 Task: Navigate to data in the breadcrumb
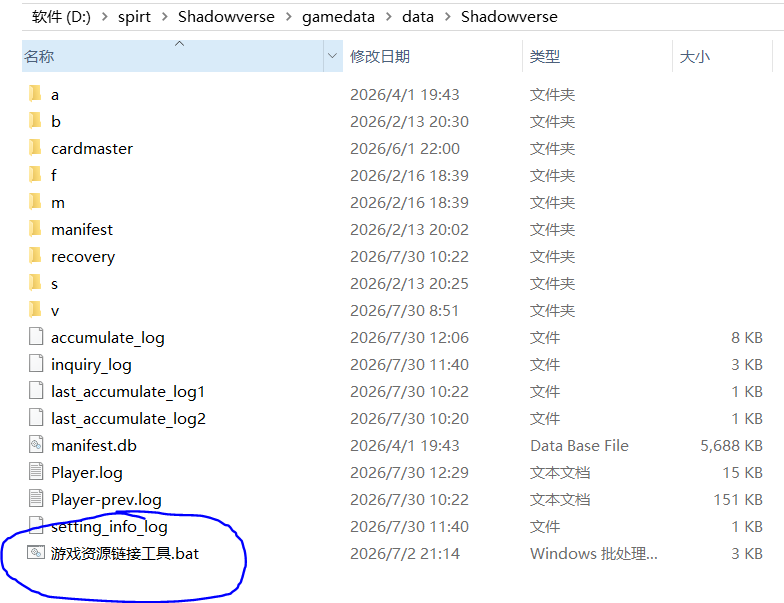pyautogui.click(x=418, y=17)
